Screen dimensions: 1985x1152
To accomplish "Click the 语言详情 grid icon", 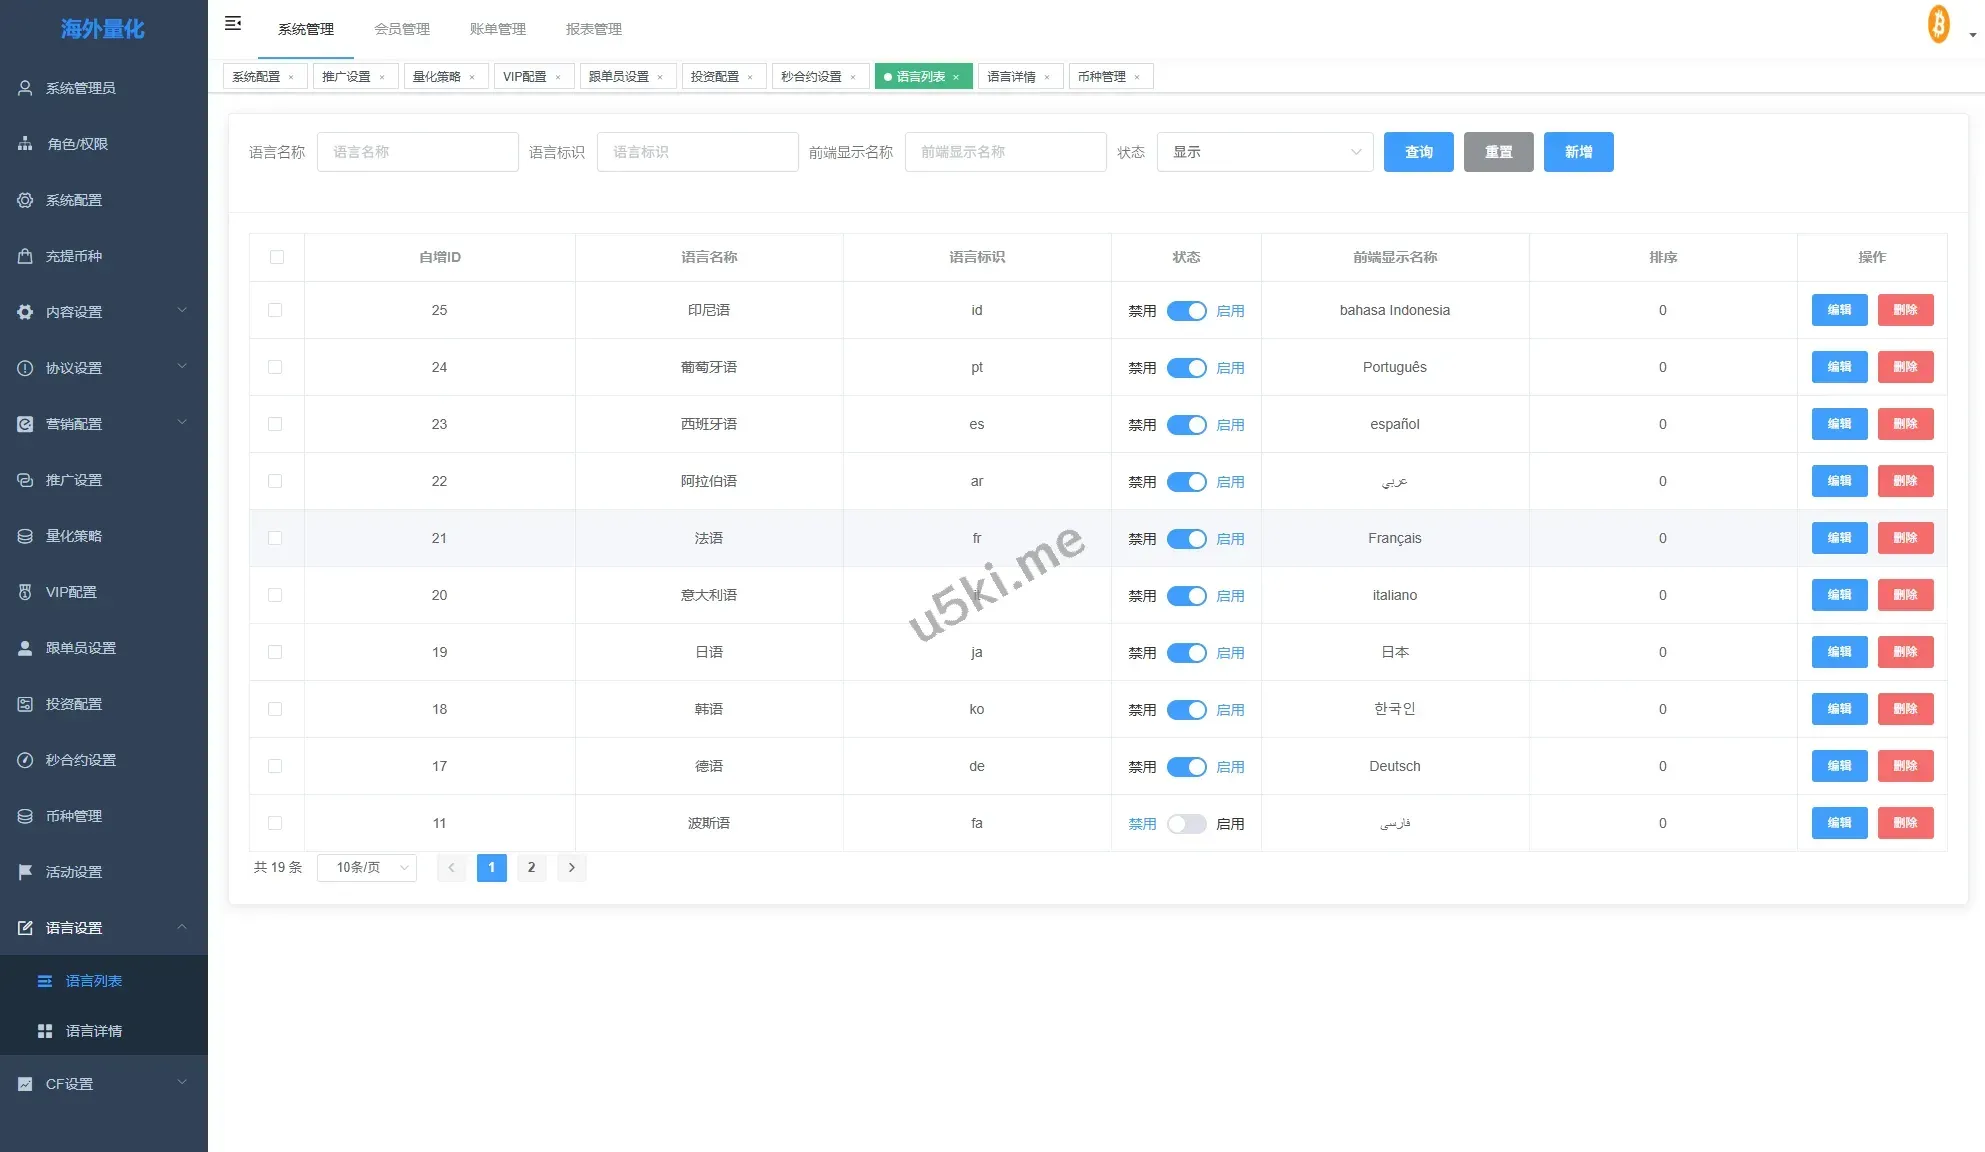I will coord(45,1031).
